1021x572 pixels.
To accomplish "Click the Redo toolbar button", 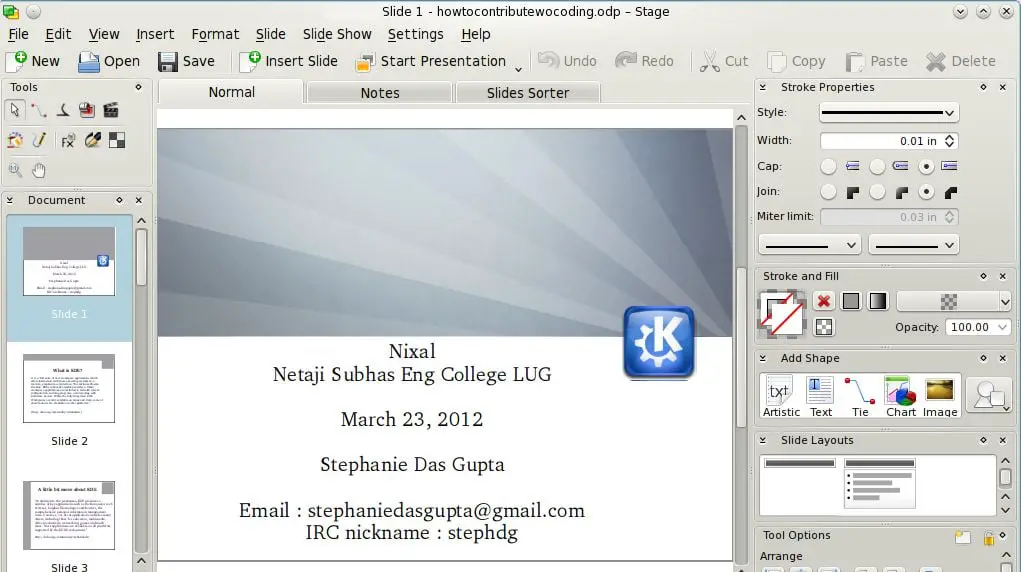I will point(645,61).
